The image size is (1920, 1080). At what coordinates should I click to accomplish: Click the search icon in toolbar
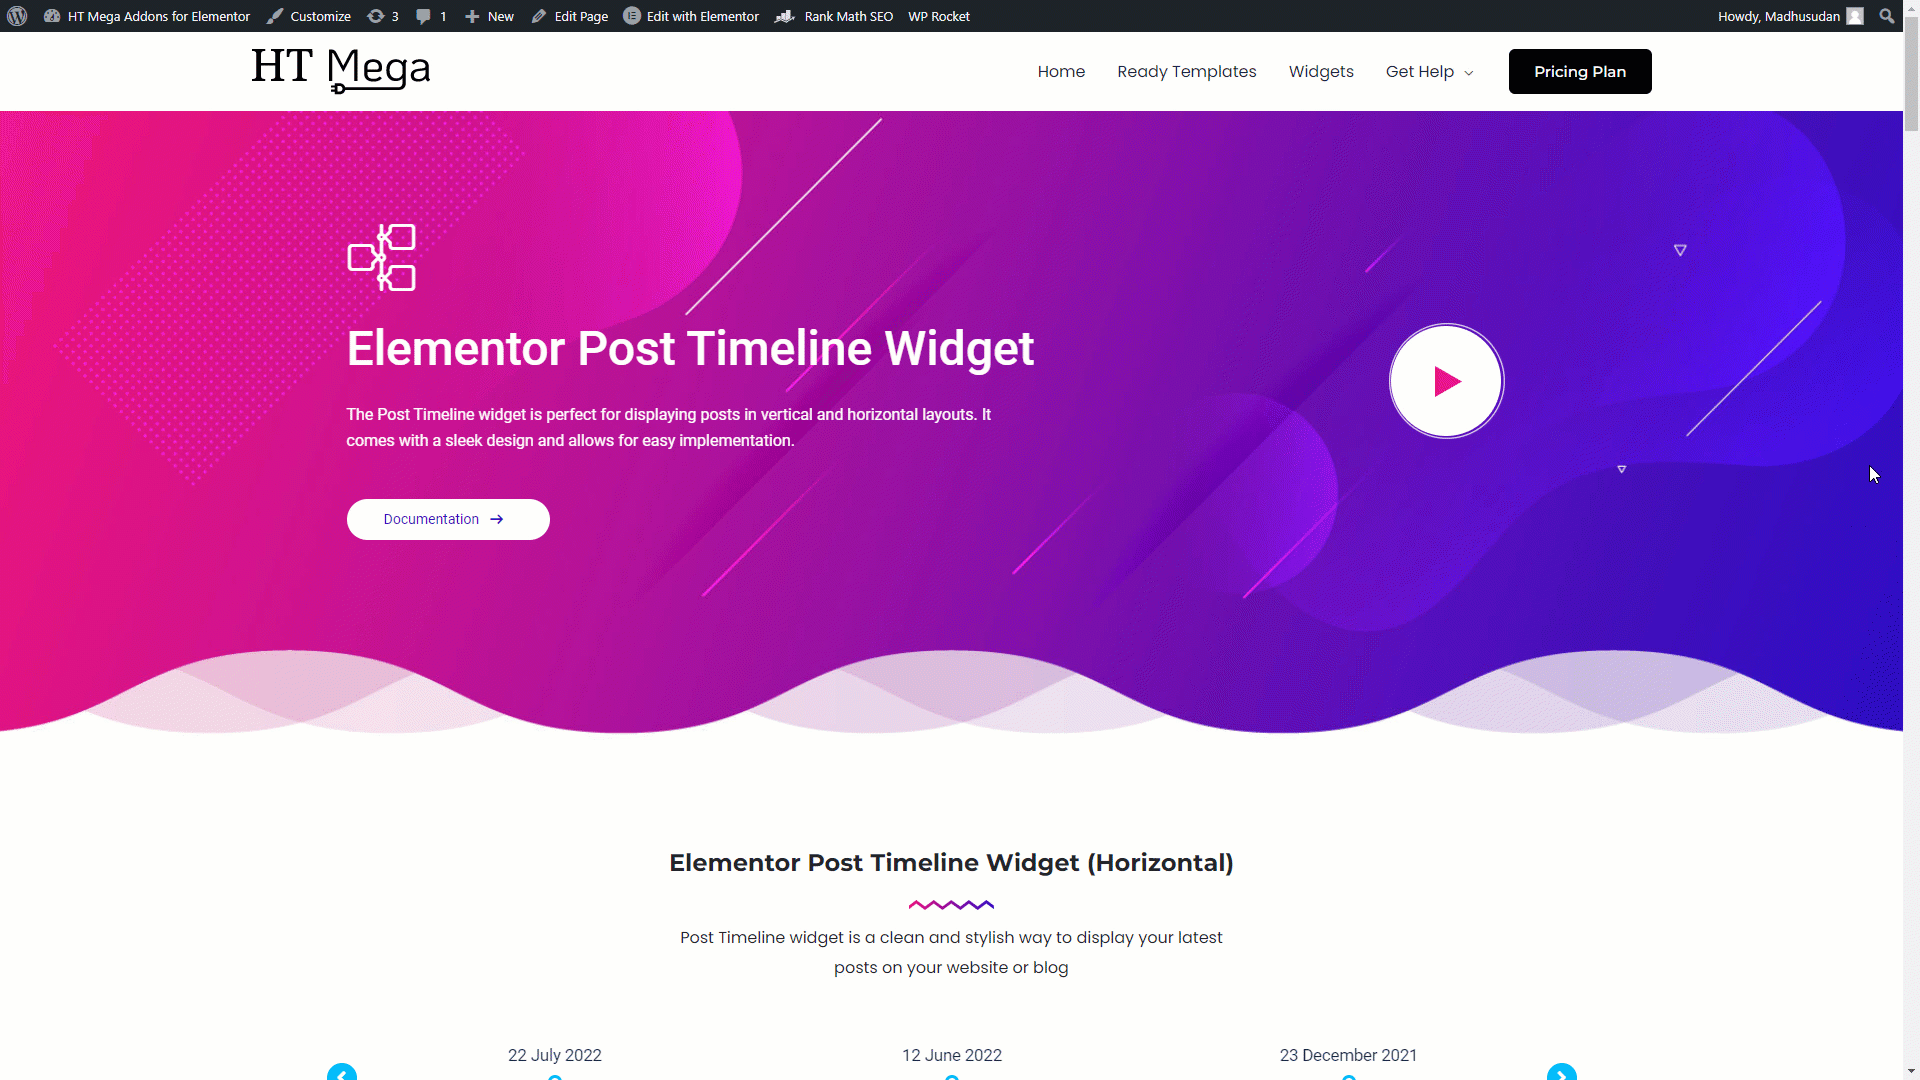click(x=1886, y=15)
